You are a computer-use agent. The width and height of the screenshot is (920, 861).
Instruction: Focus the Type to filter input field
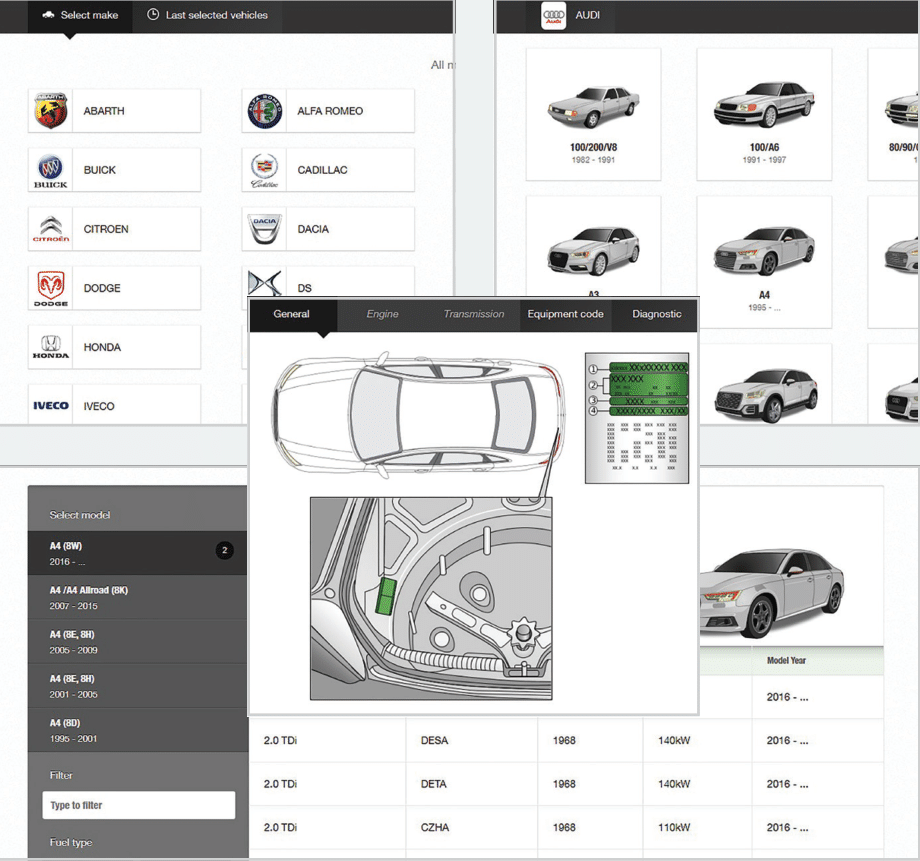139,805
